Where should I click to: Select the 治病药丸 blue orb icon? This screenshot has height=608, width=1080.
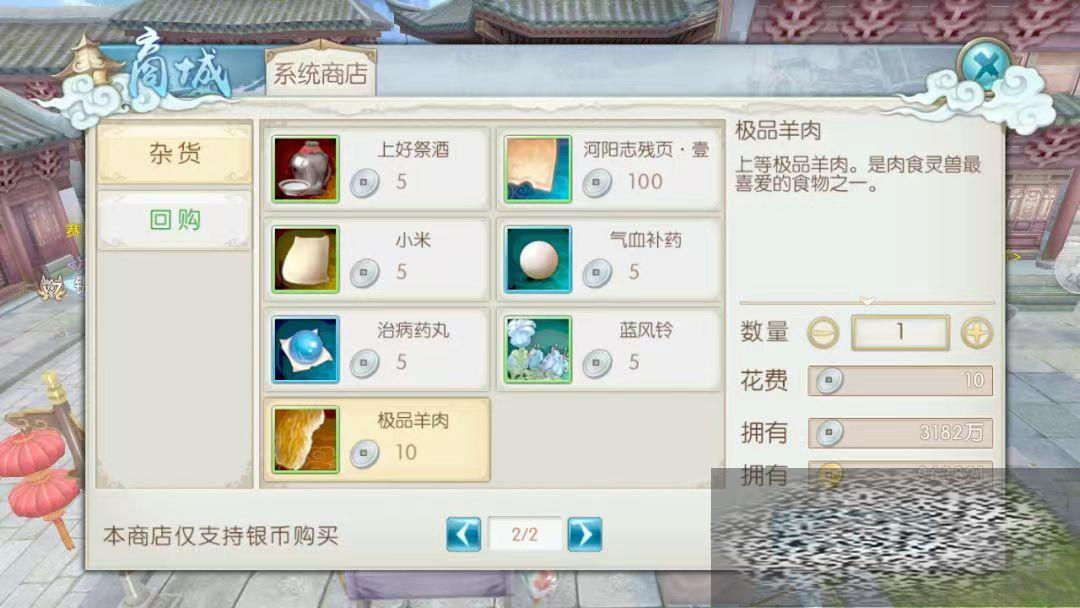(305, 350)
